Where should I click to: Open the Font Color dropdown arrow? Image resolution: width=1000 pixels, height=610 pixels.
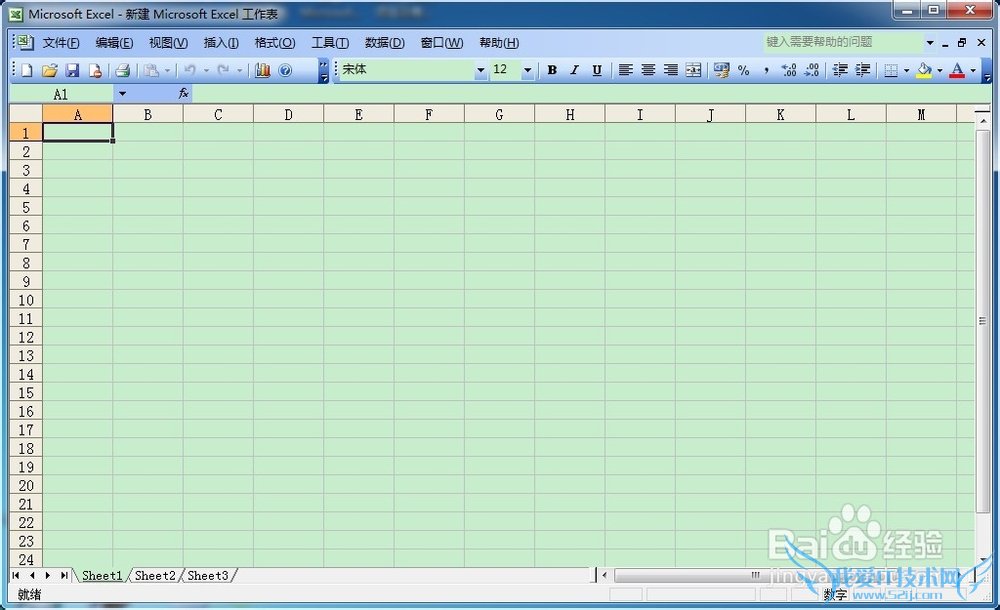[x=973, y=70]
